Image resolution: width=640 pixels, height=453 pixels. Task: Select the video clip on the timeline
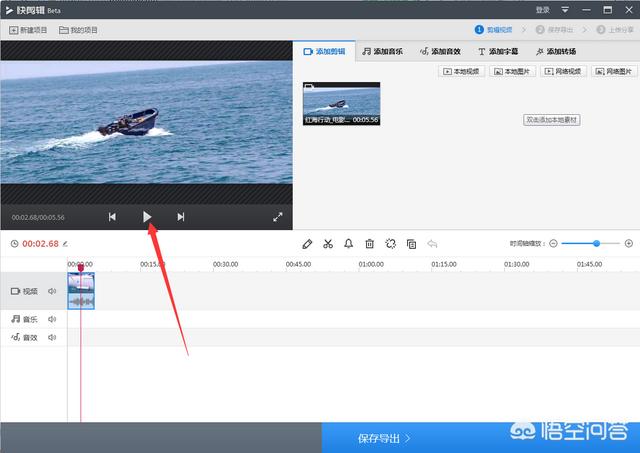[x=81, y=291]
